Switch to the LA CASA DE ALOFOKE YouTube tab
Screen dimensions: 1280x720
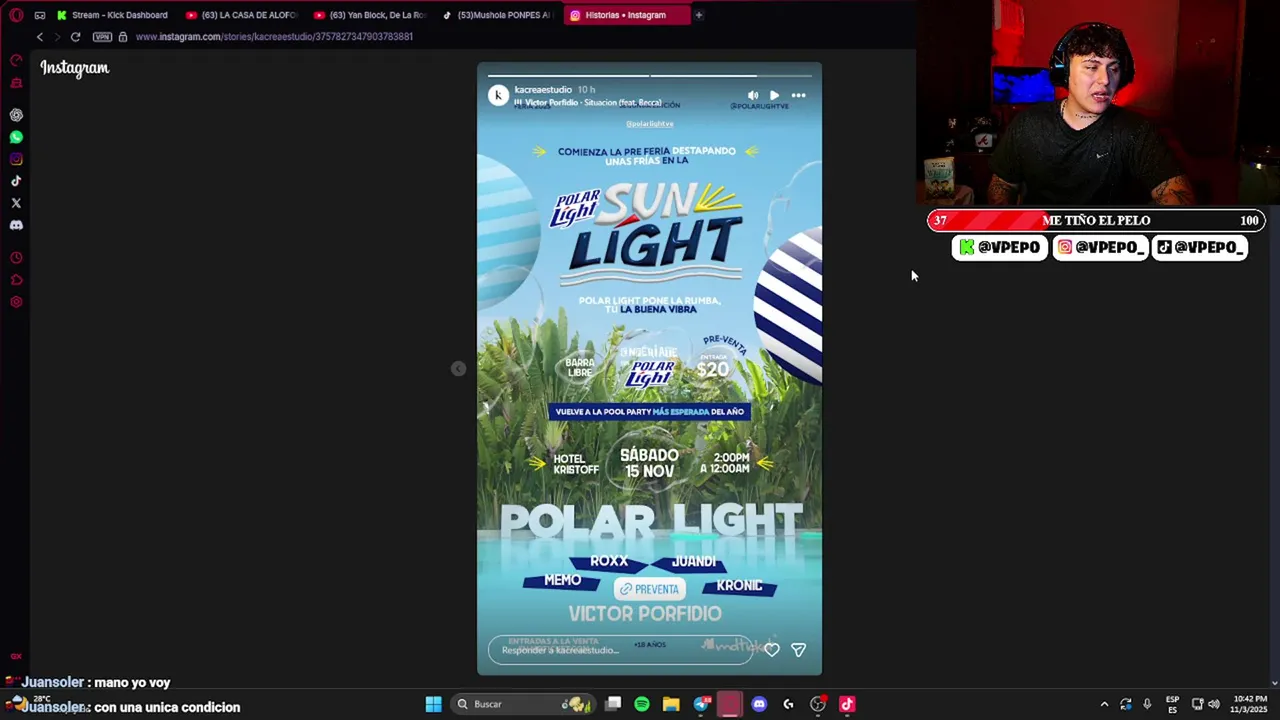point(243,15)
